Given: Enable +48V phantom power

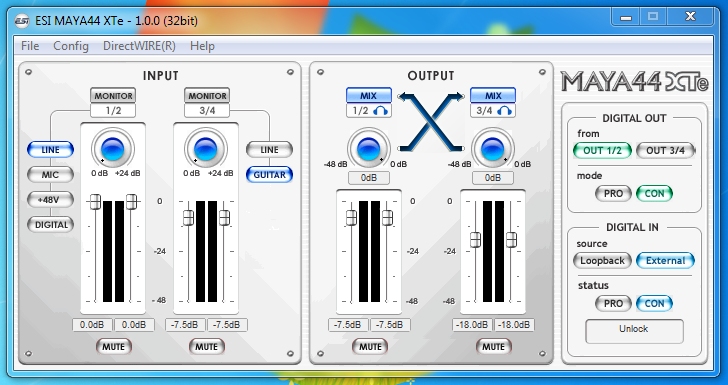Looking at the screenshot, I should pos(51,200).
